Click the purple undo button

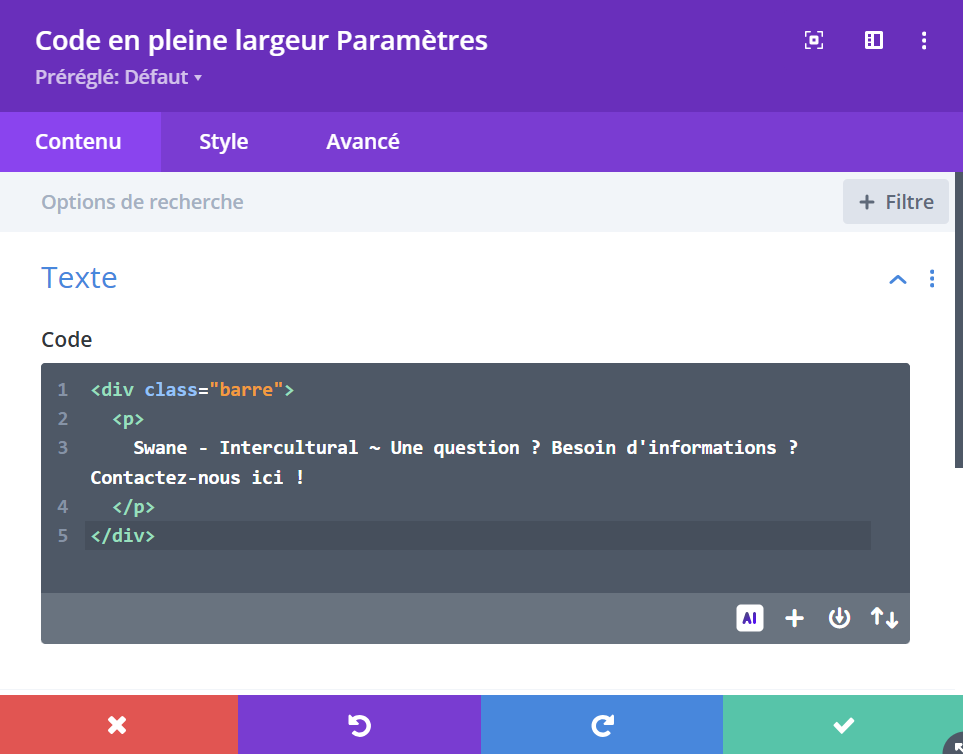pyautogui.click(x=359, y=725)
